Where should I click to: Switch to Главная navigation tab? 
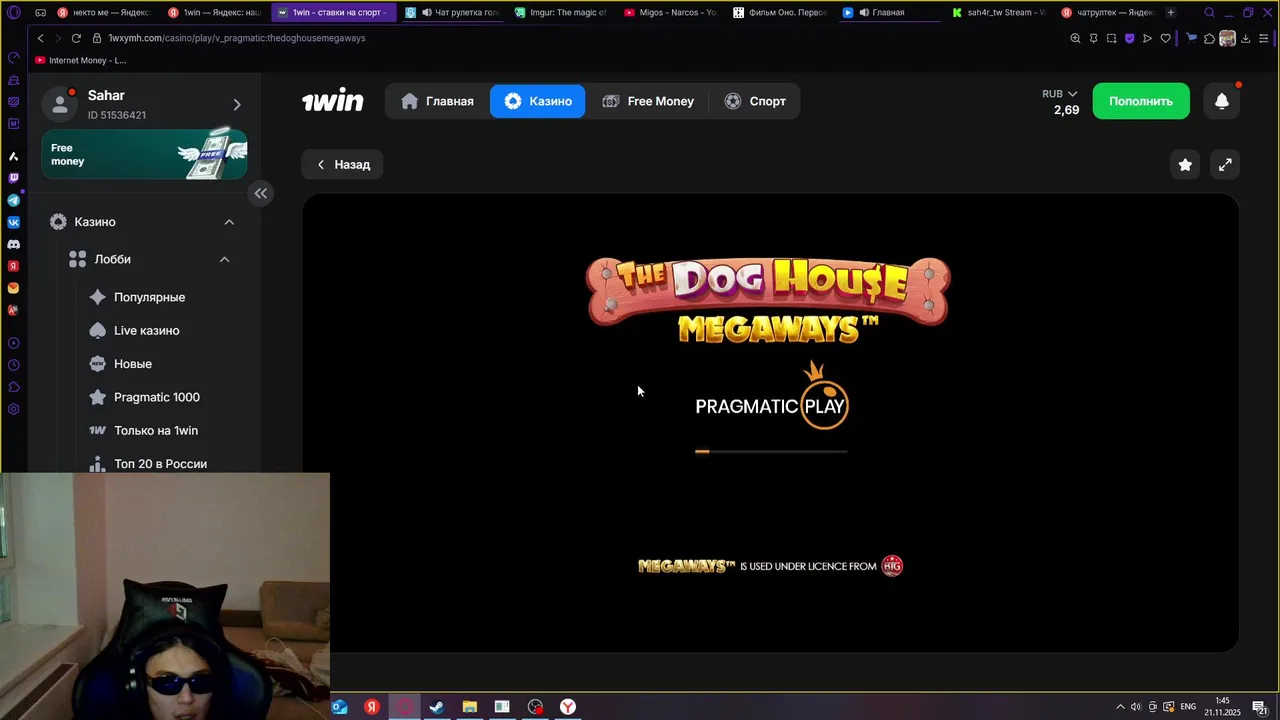(437, 101)
